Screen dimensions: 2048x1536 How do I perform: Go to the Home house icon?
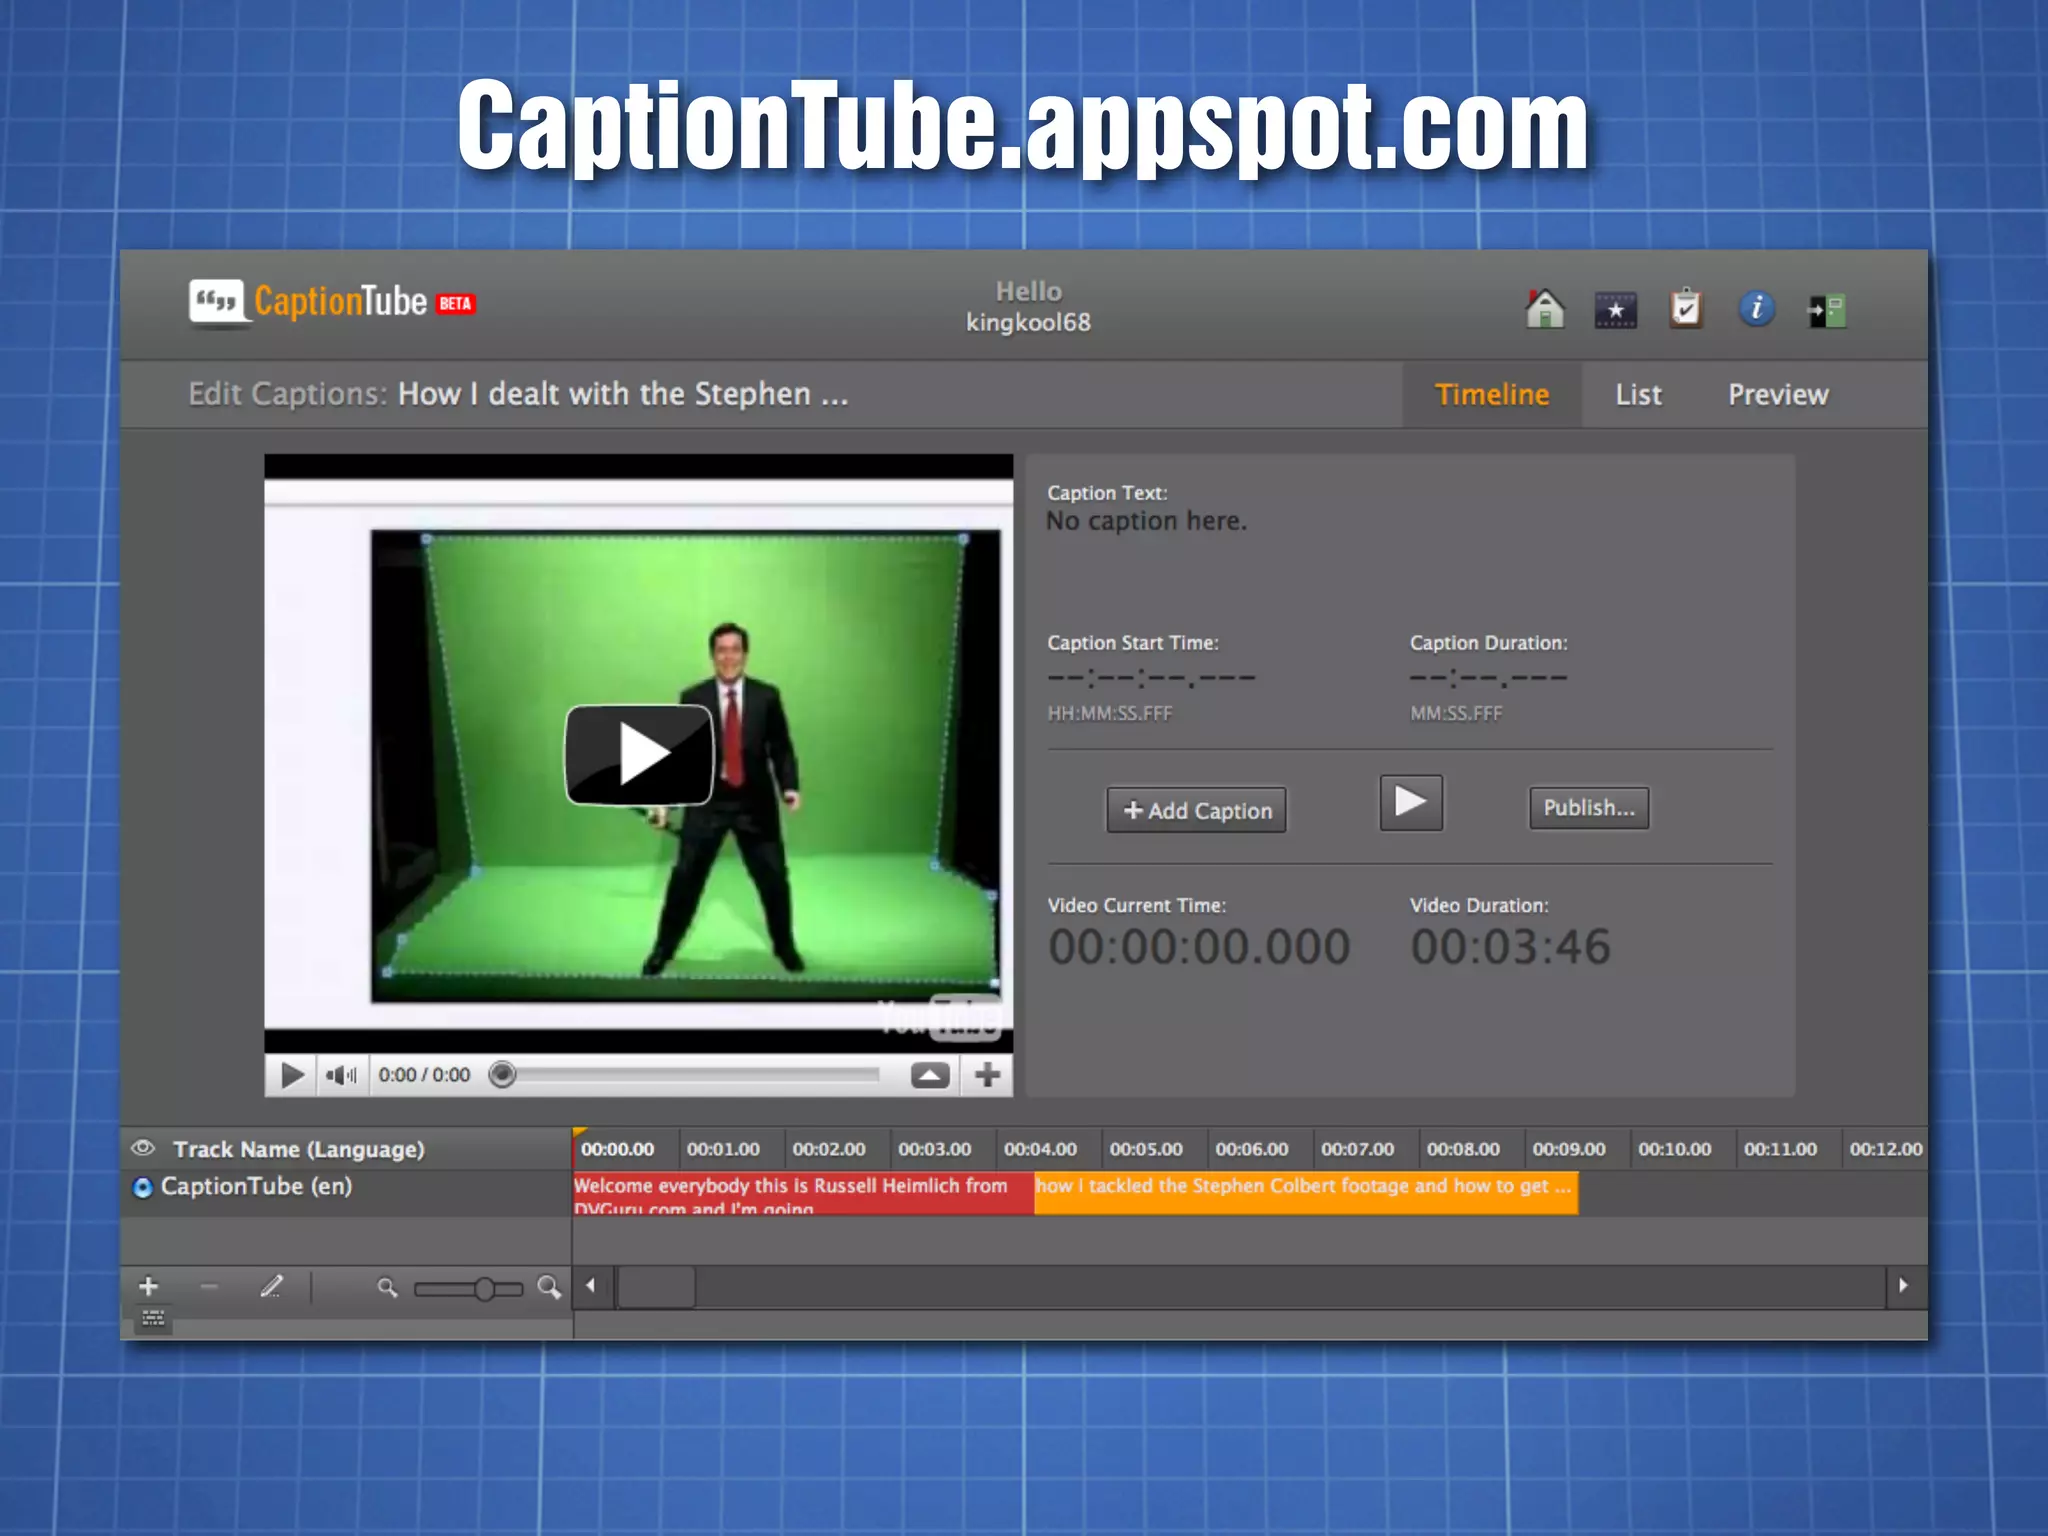click(x=1545, y=309)
